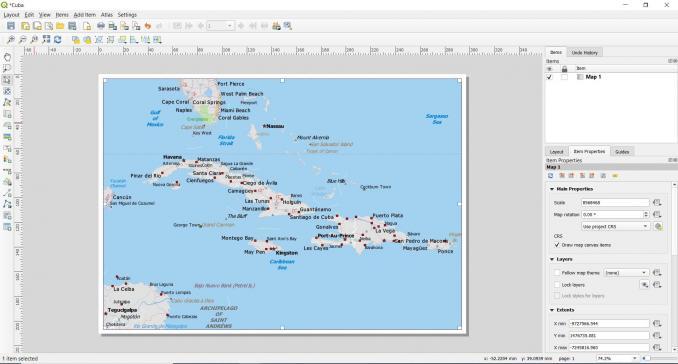Click the Map rotation spin arrows
678x364 pixels.
click(x=646, y=214)
